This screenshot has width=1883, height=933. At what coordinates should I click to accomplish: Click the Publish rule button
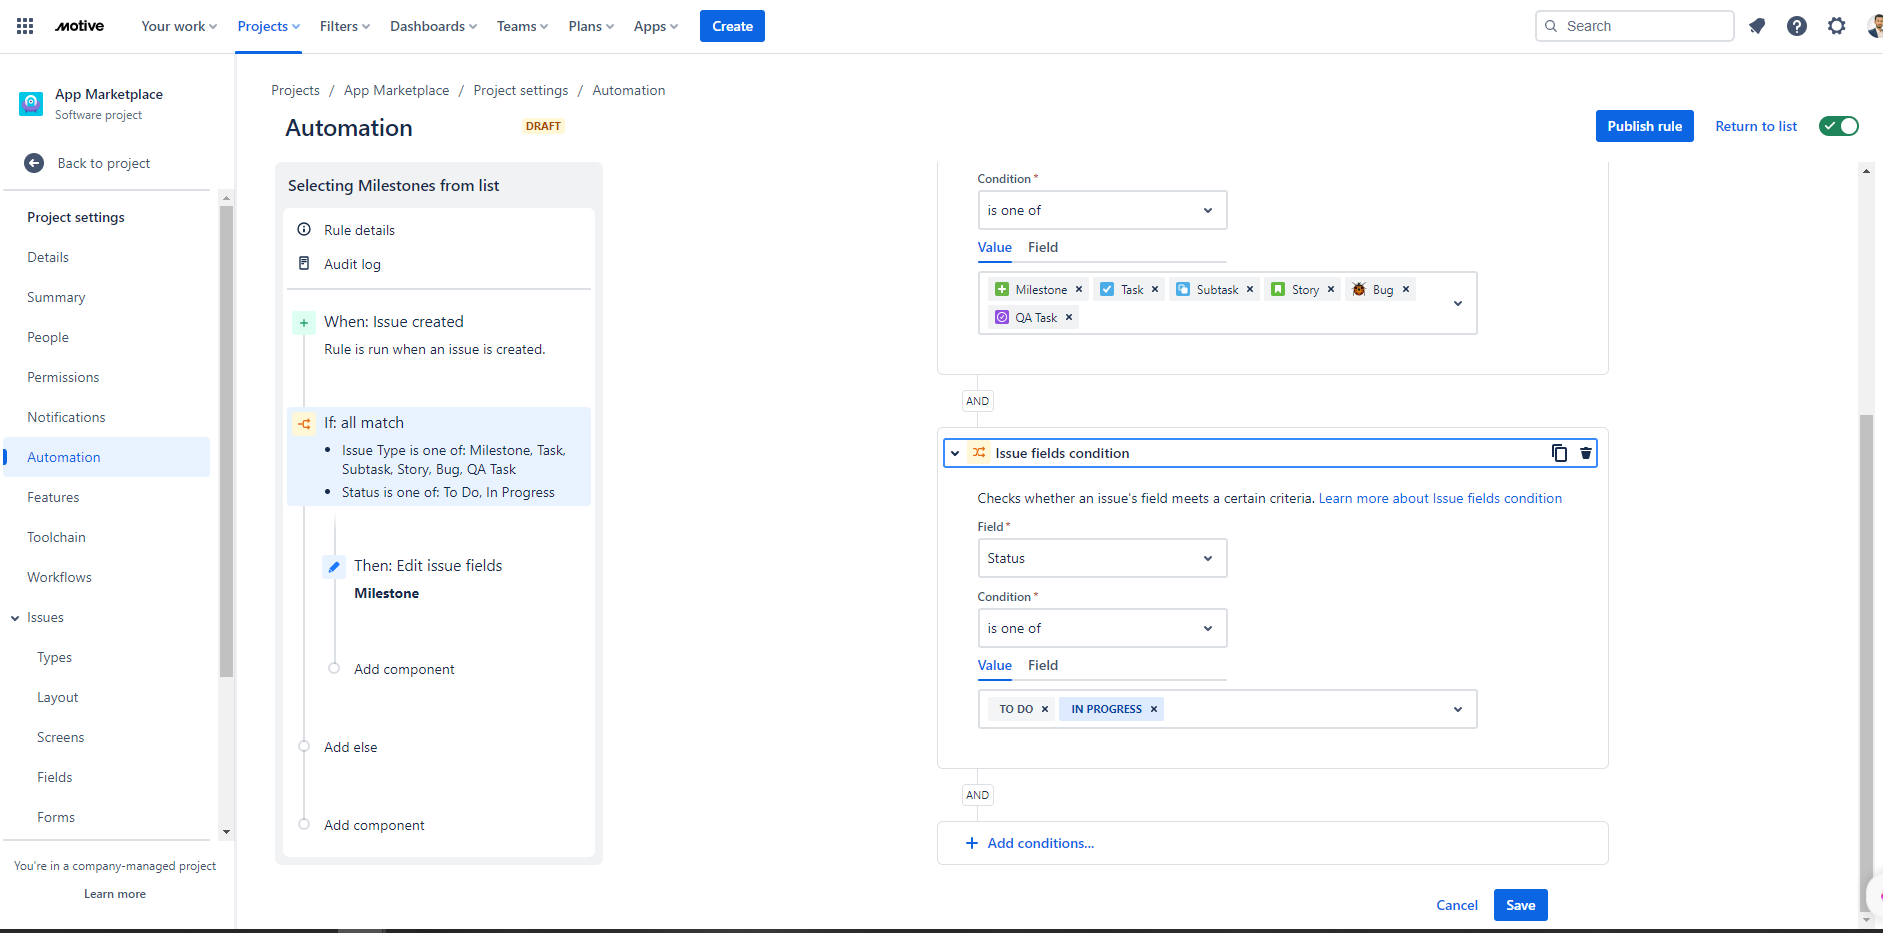pyautogui.click(x=1645, y=126)
